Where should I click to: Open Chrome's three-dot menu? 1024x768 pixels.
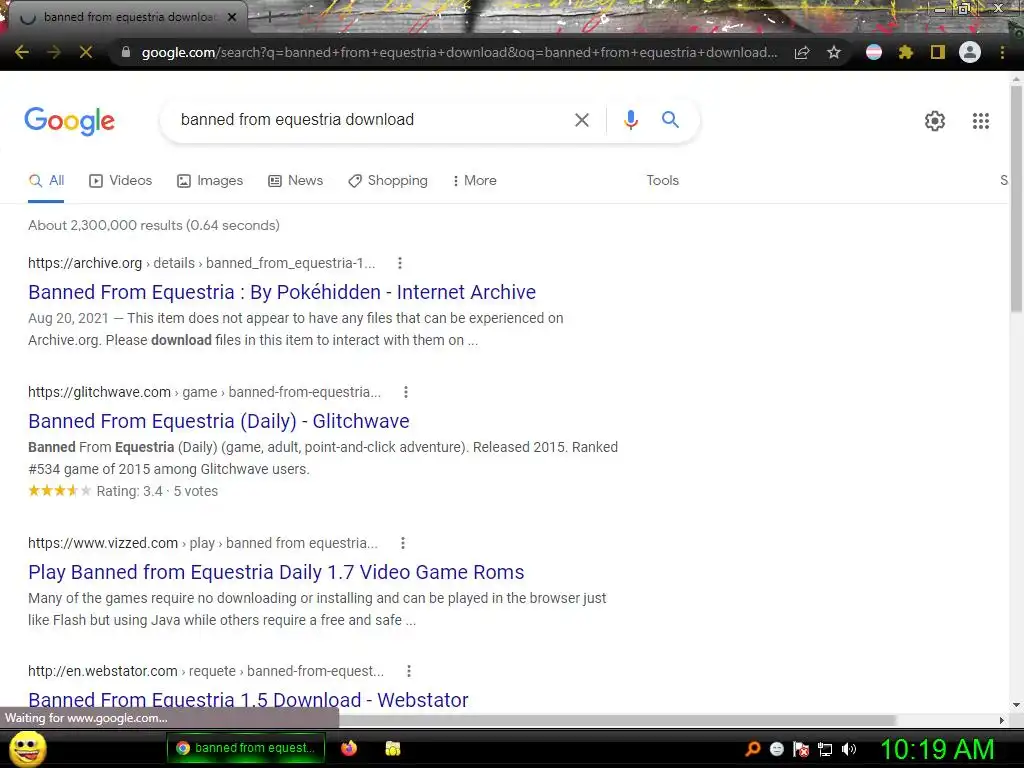coord(1002,52)
